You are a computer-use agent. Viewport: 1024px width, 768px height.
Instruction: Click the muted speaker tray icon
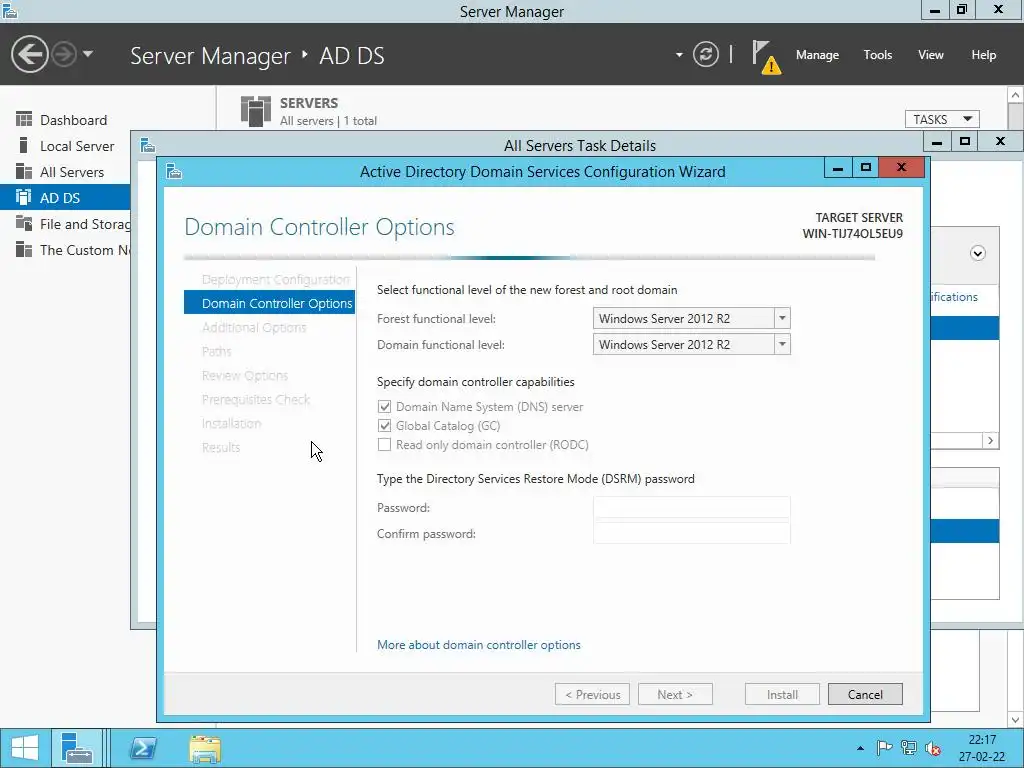tap(933, 748)
